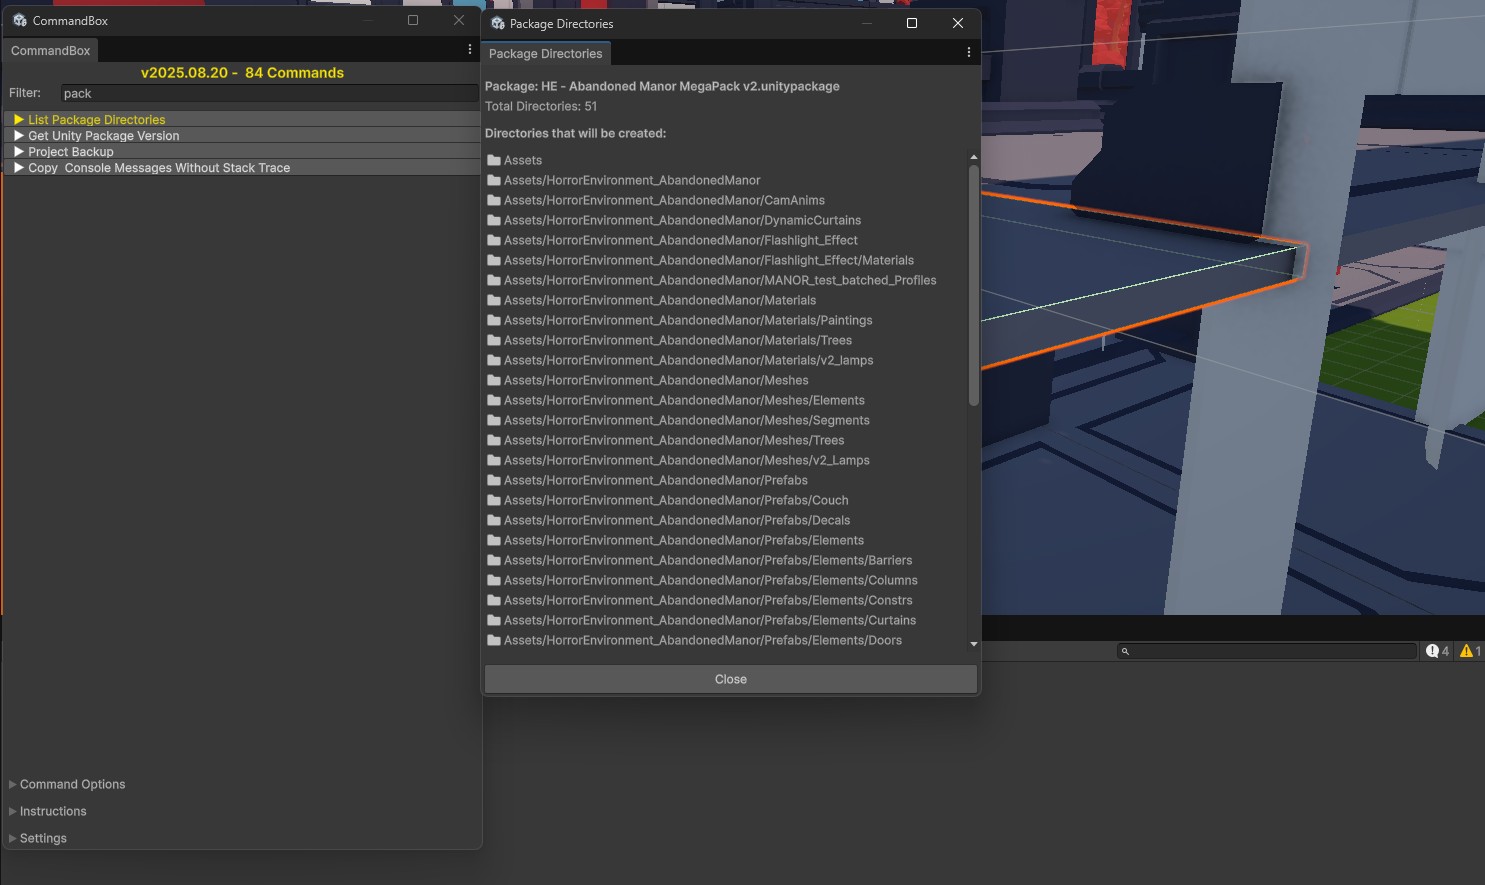
Task: Click the "Assets/HorrorEnvironment_AbandonedManor/Flashlight_Effect" row text
Action: click(681, 240)
